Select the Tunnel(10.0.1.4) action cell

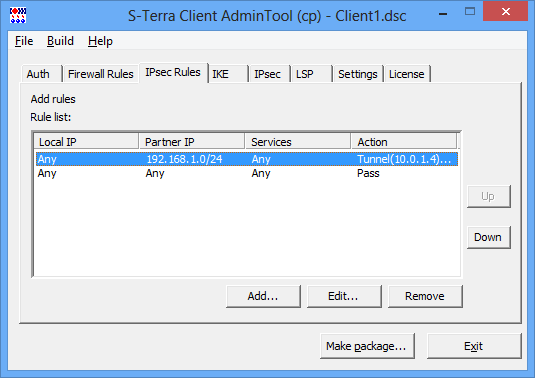coord(404,159)
